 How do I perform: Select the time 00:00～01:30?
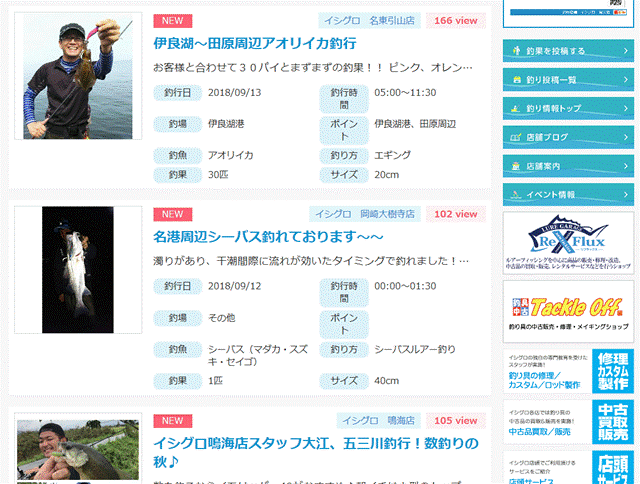[x=405, y=286]
